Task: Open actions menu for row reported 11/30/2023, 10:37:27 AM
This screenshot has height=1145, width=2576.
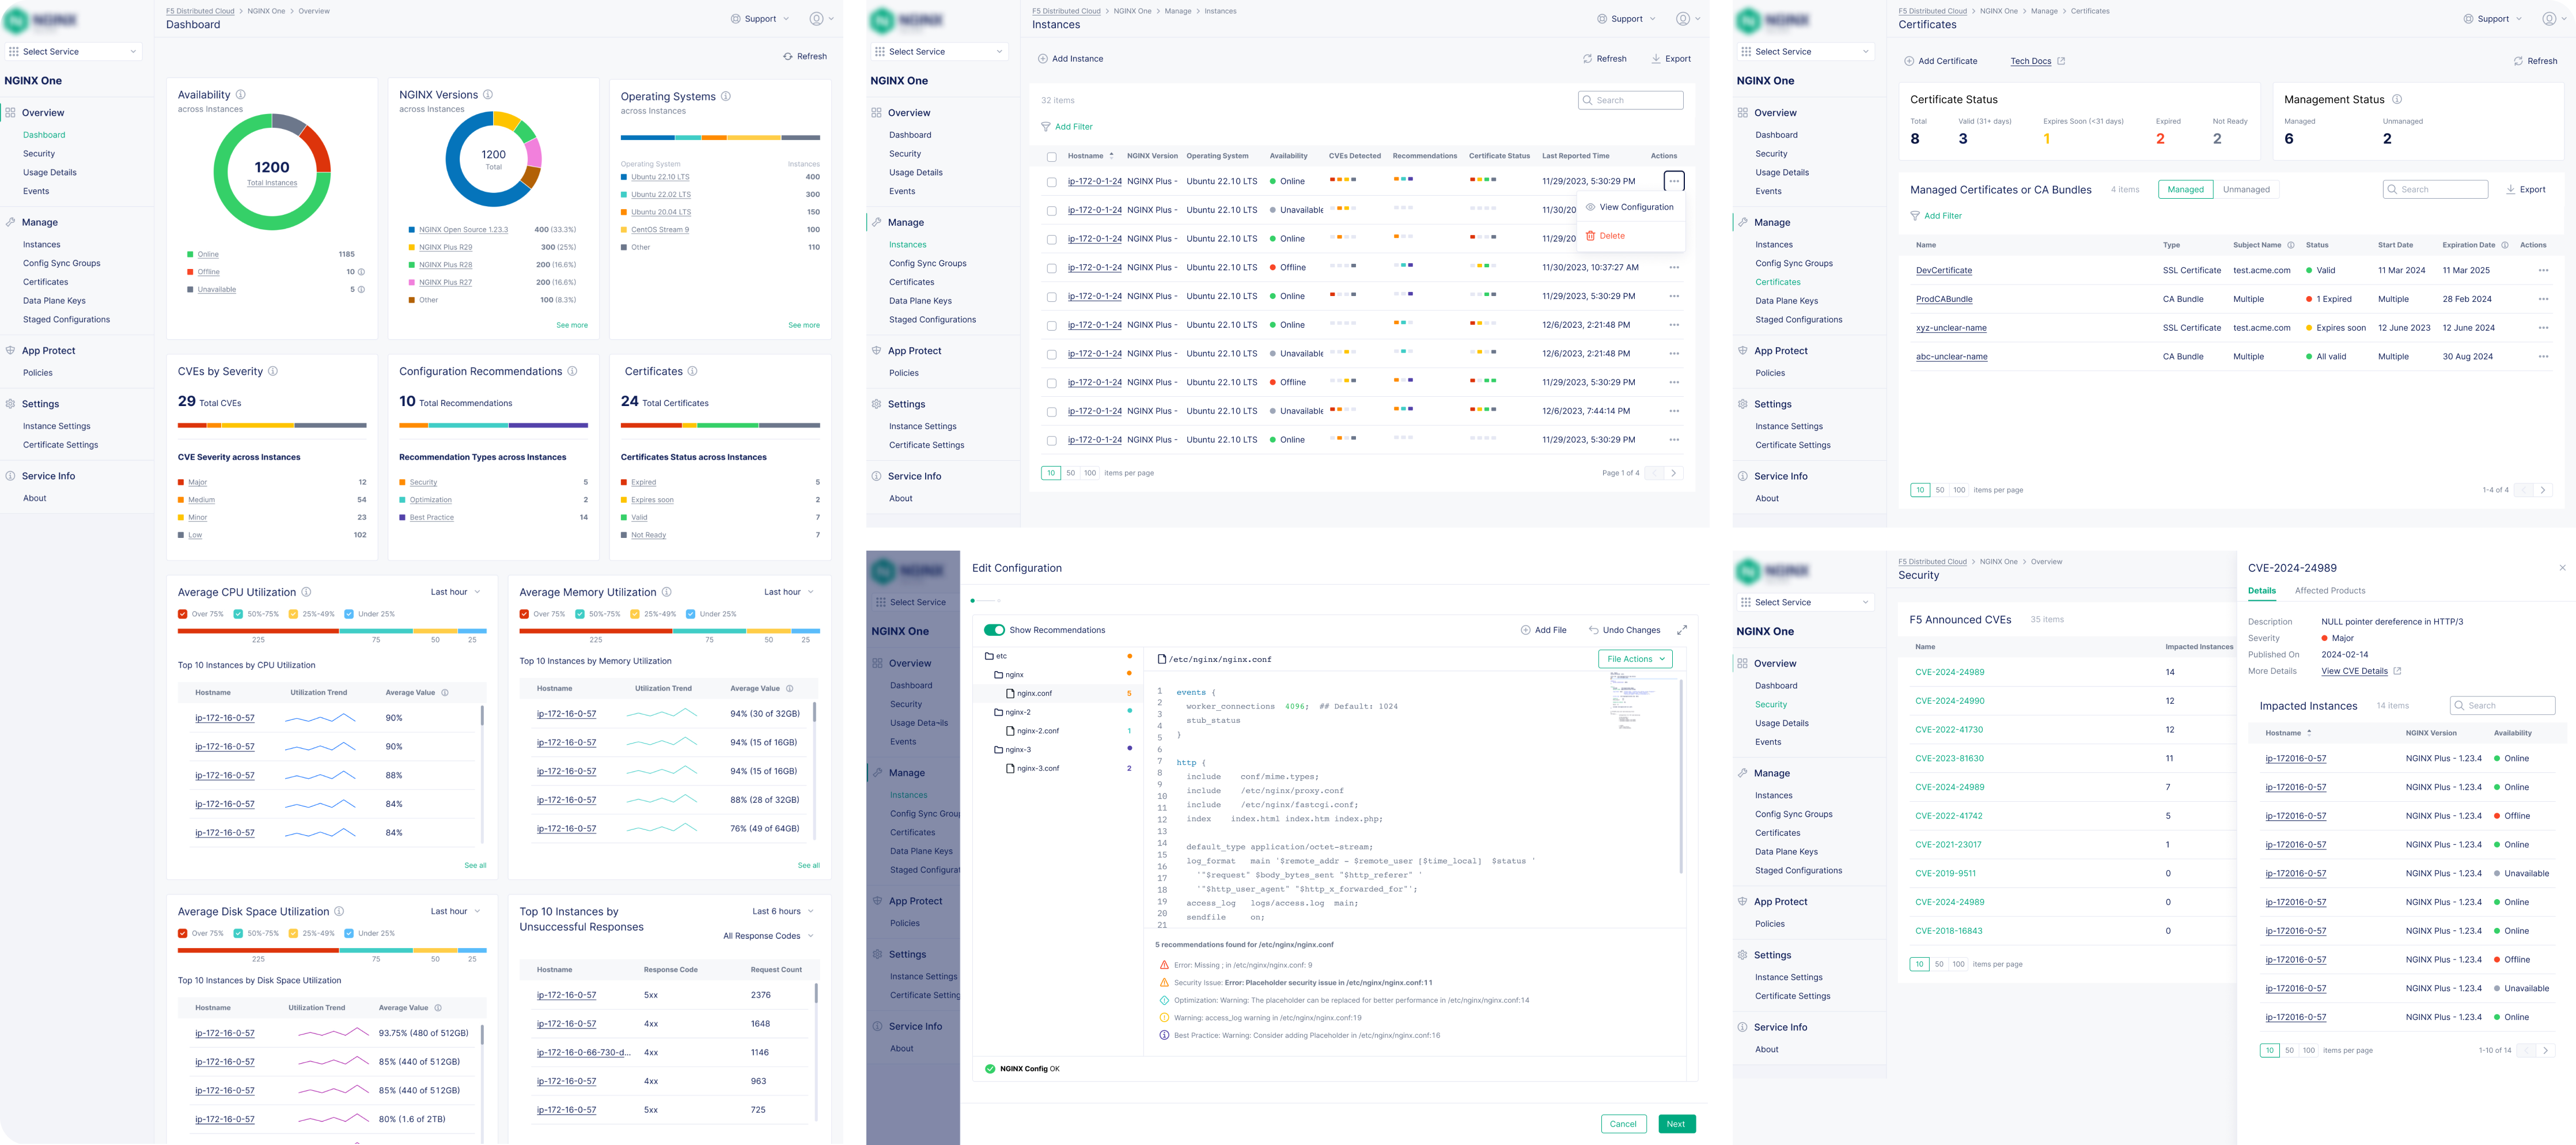Action: pos(1674,268)
